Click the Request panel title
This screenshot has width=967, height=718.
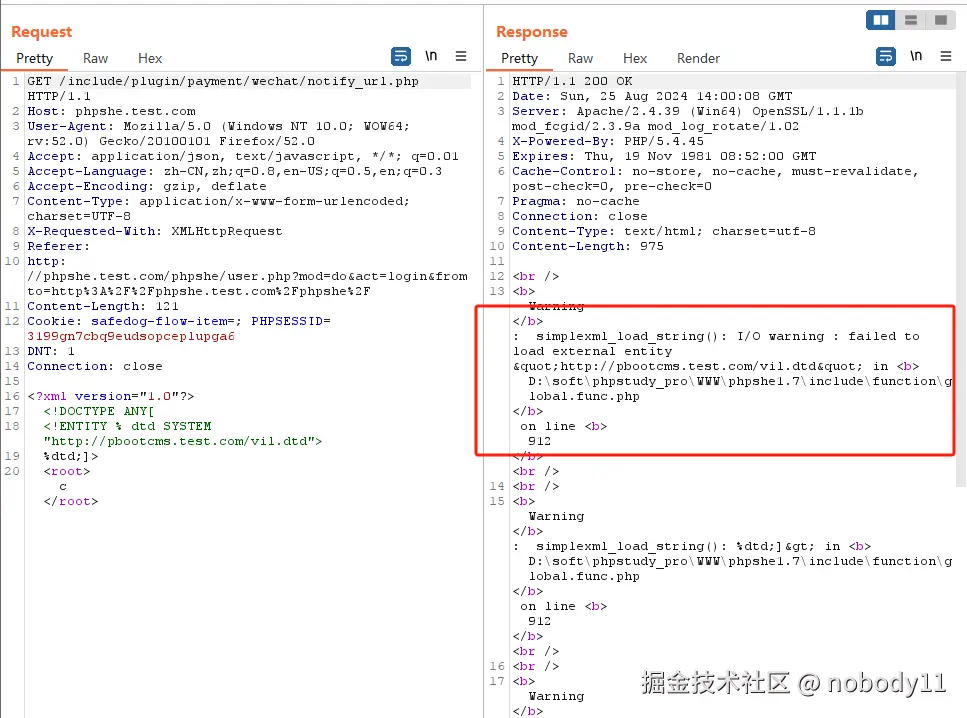(x=41, y=31)
